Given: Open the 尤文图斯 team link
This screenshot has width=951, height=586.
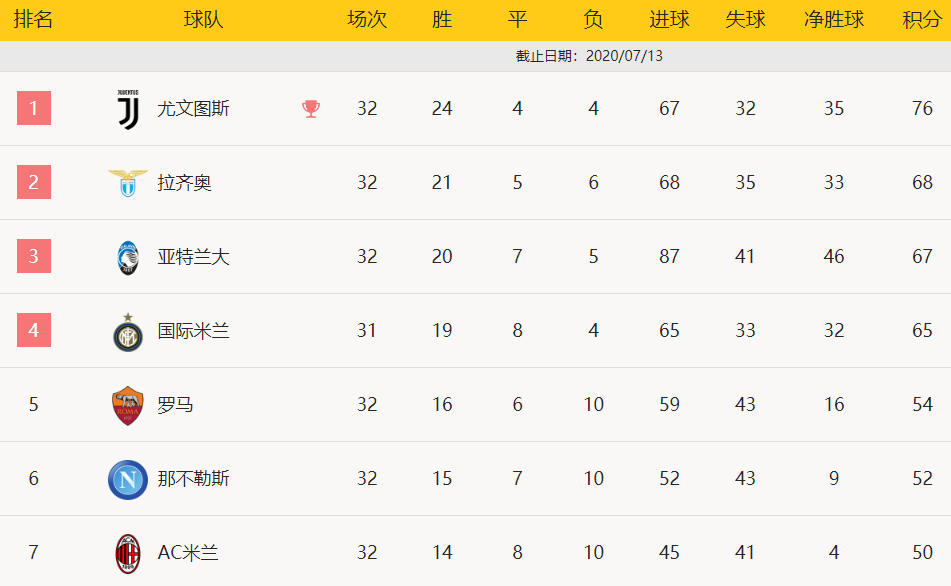Looking at the screenshot, I should pyautogui.click(x=193, y=109).
